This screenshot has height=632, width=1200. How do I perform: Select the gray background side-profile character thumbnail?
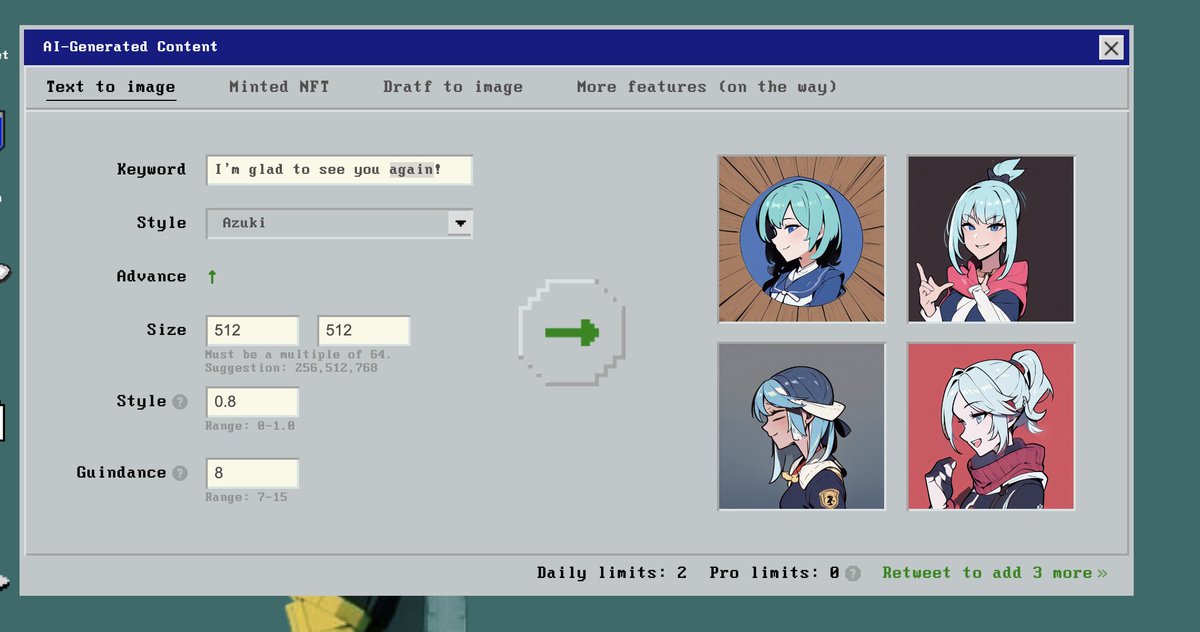801,426
